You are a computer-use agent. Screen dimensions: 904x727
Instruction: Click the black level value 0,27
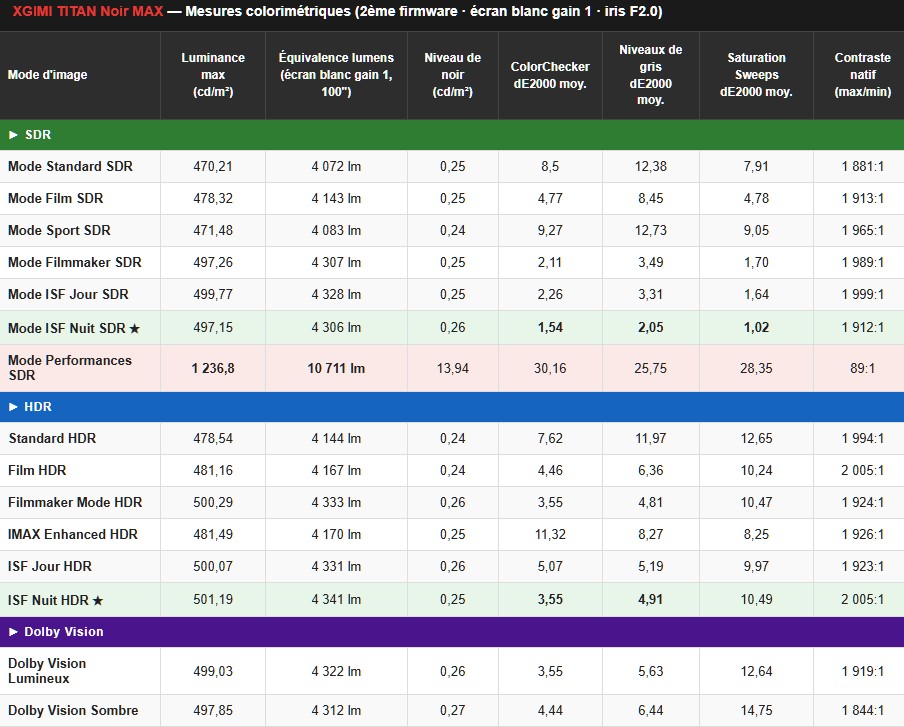coord(453,711)
